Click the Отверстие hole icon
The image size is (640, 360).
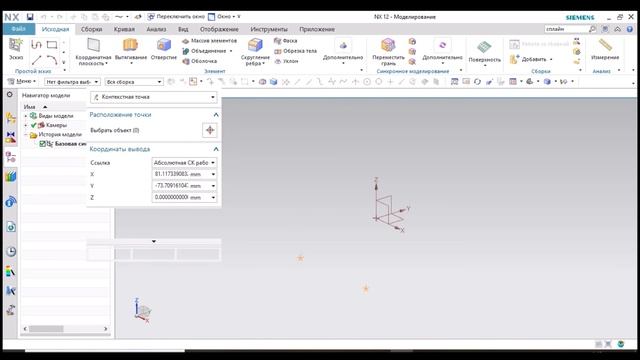[x=164, y=45]
